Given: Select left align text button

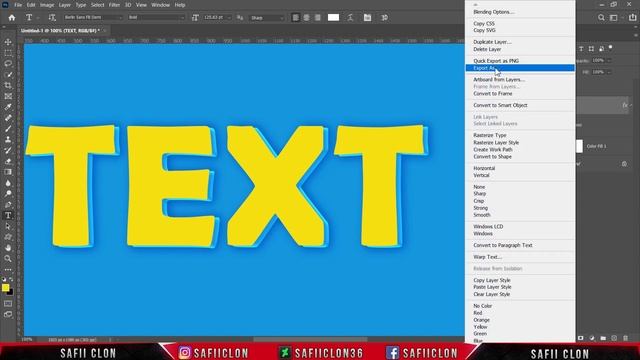Looking at the screenshot, I should point(295,18).
